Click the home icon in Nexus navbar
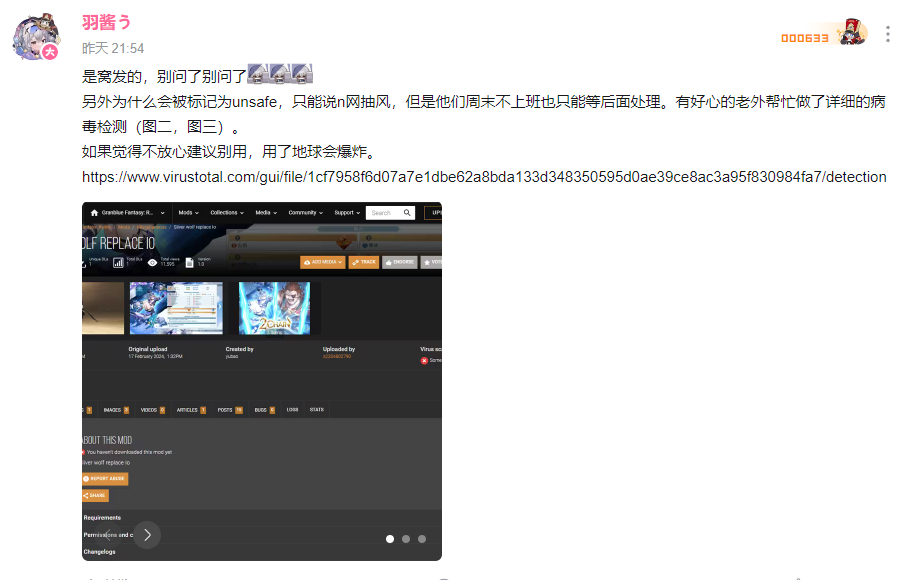 click(x=94, y=213)
